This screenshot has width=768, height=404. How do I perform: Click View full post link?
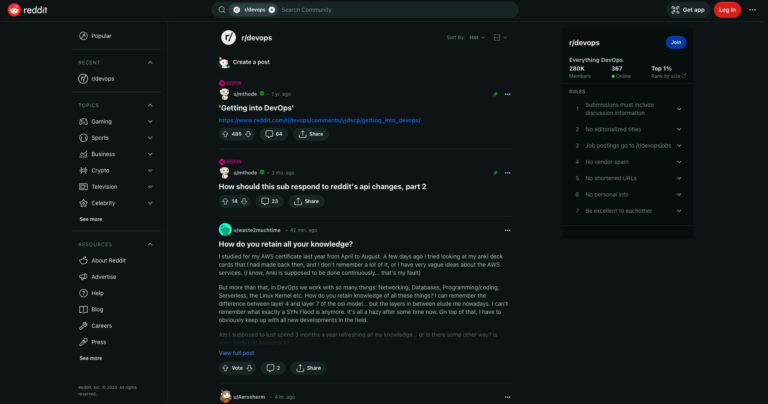tap(237, 353)
